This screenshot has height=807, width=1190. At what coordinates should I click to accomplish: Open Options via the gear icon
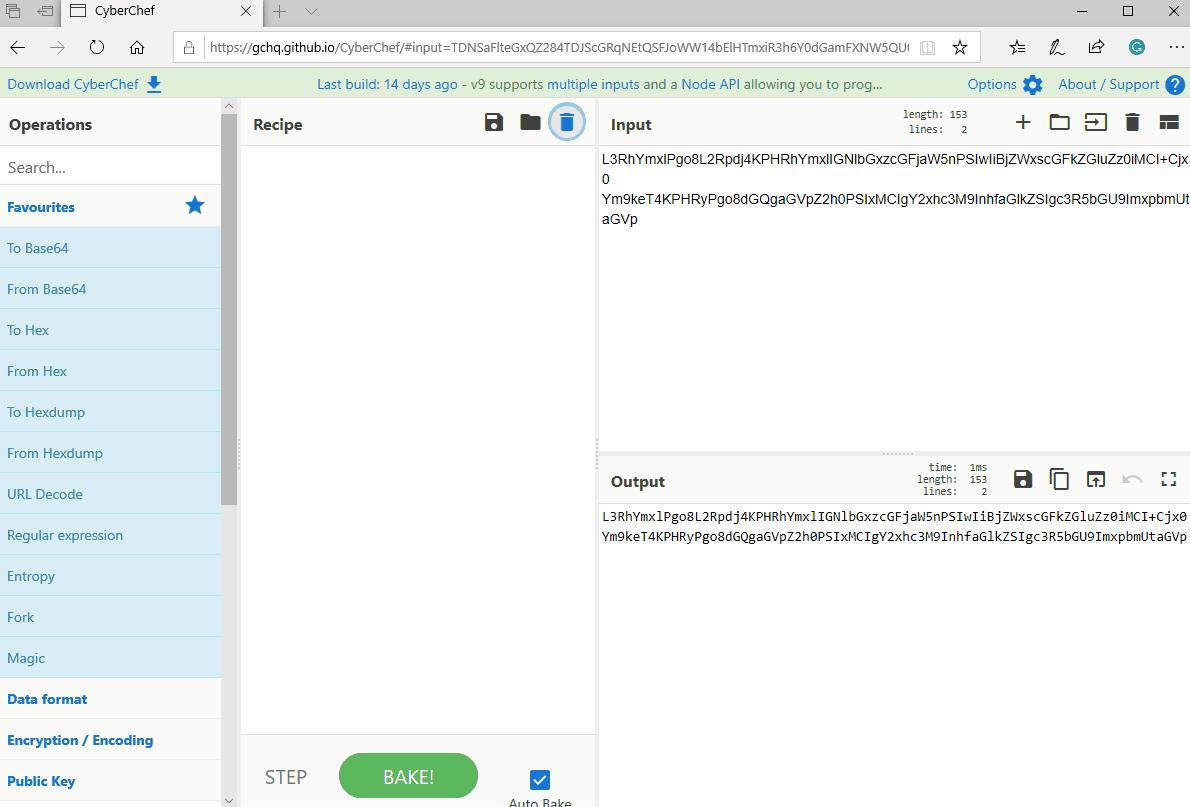tap(1033, 84)
